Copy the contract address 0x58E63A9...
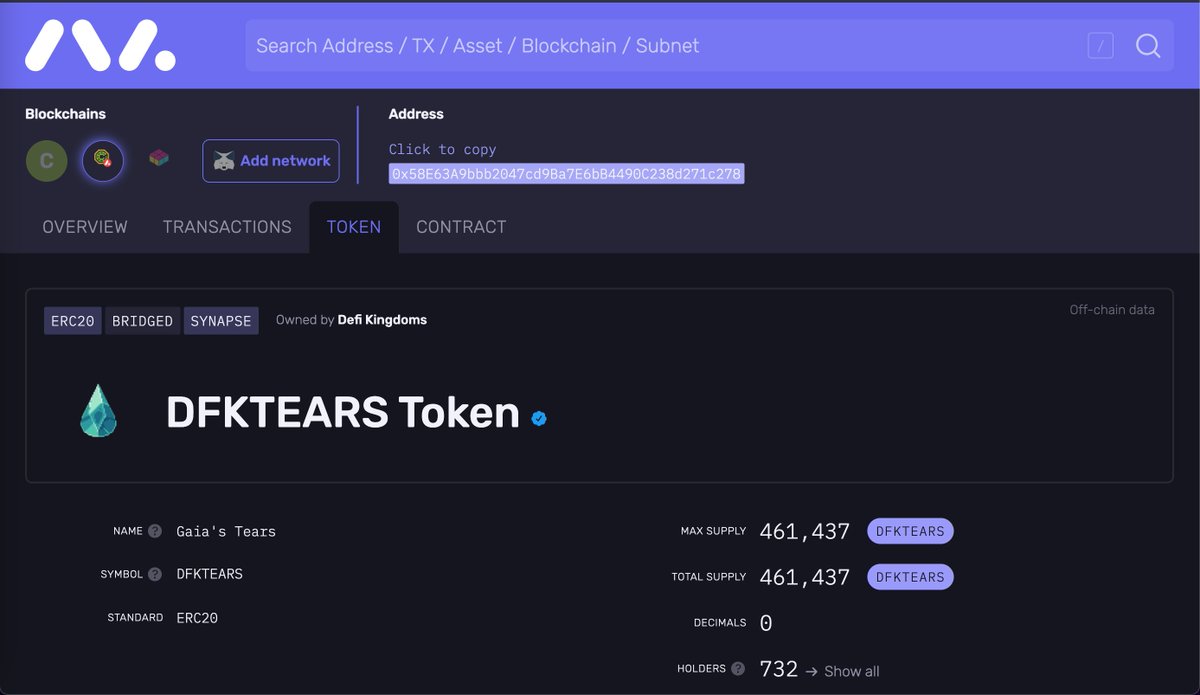 pos(566,174)
